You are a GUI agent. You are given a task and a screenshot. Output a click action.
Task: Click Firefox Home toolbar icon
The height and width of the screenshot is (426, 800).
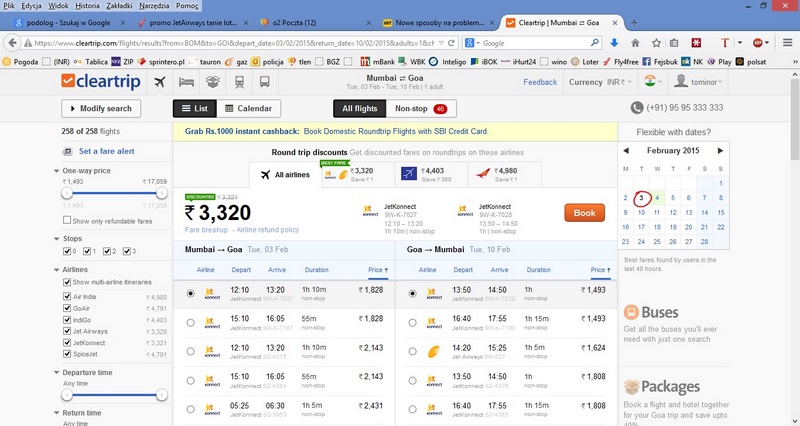(x=635, y=43)
